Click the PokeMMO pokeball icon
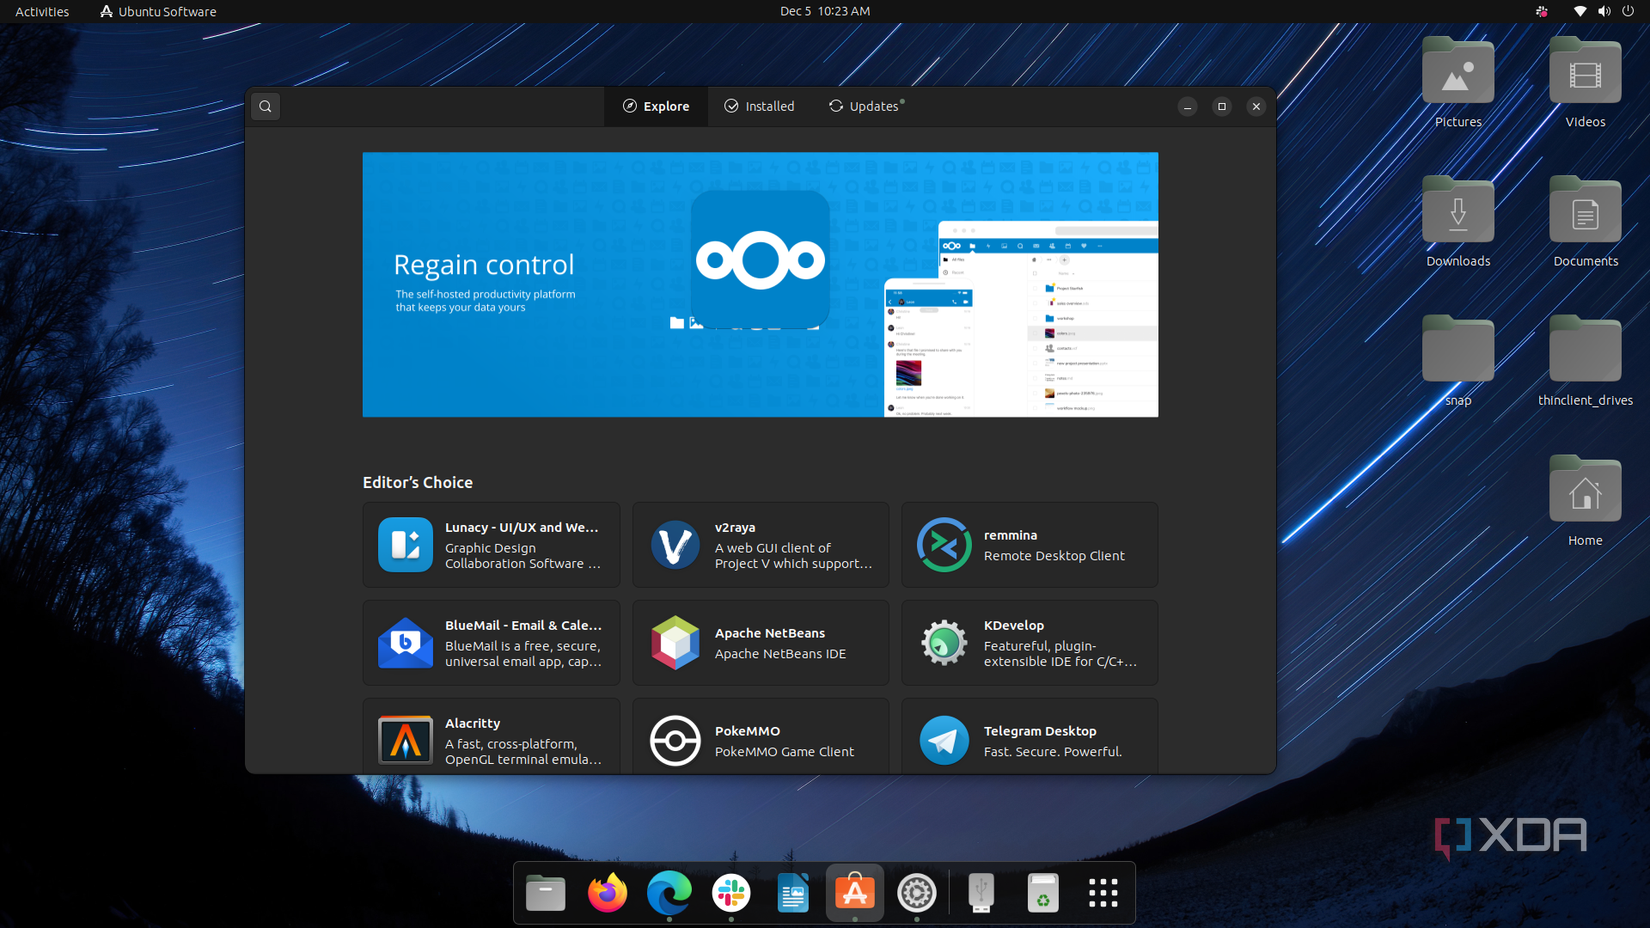The height and width of the screenshot is (928, 1650). (x=675, y=740)
